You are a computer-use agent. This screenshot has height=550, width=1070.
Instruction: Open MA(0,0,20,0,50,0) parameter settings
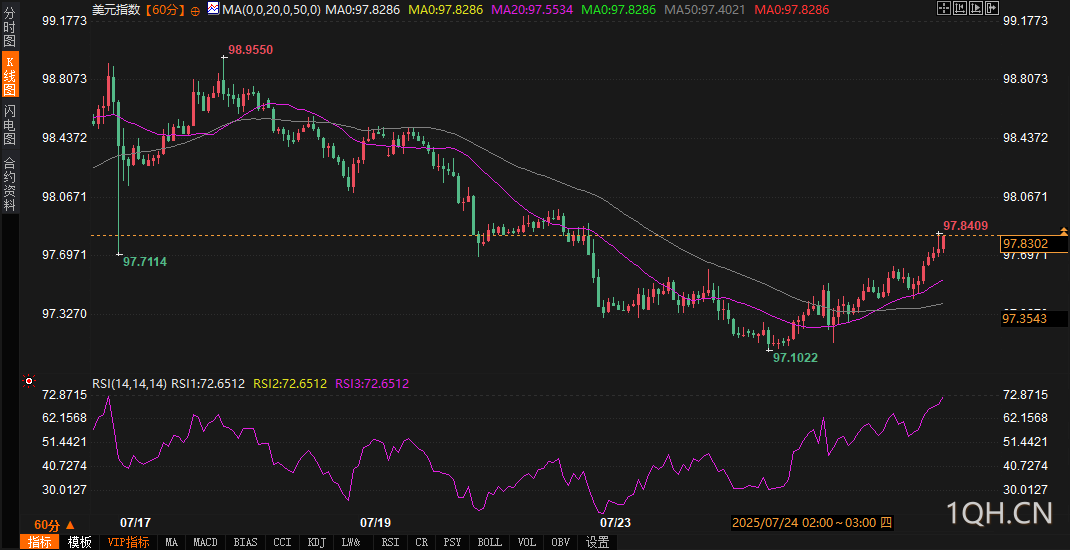(272, 10)
